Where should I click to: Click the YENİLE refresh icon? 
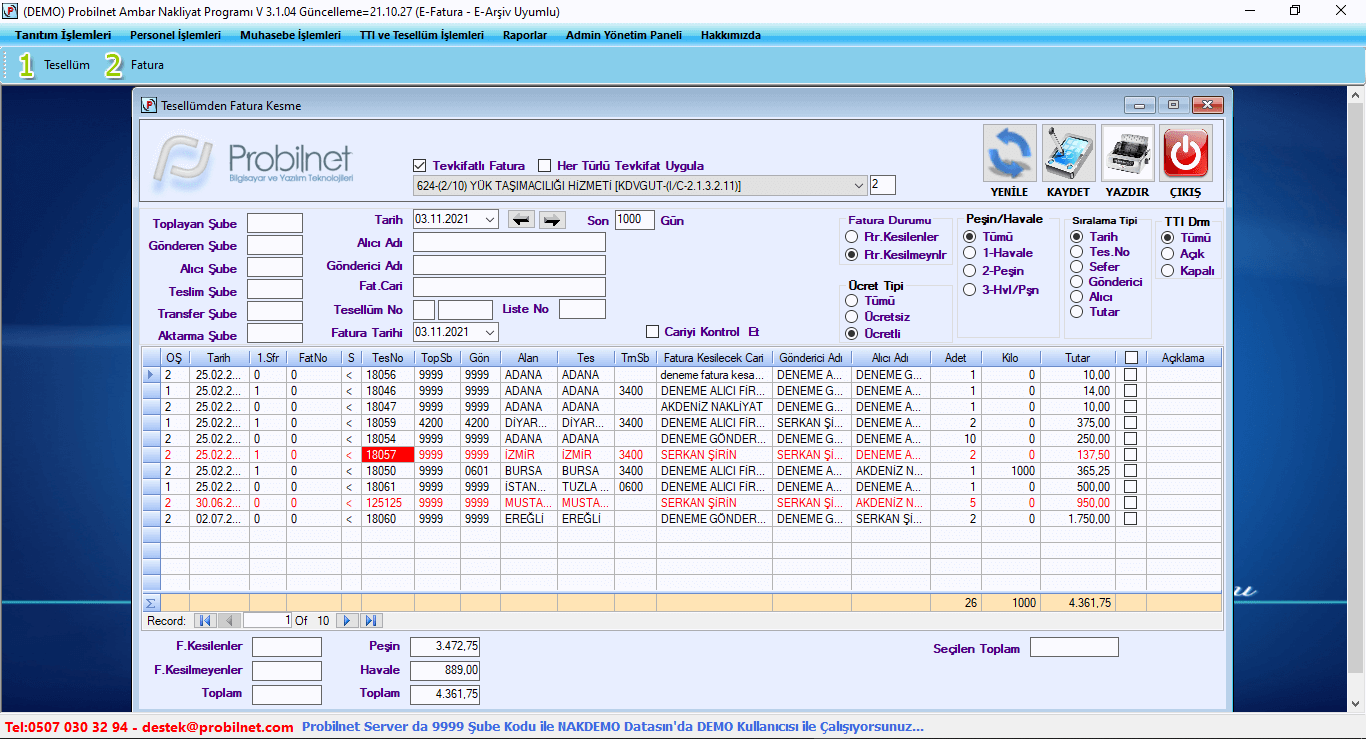[x=1009, y=154]
